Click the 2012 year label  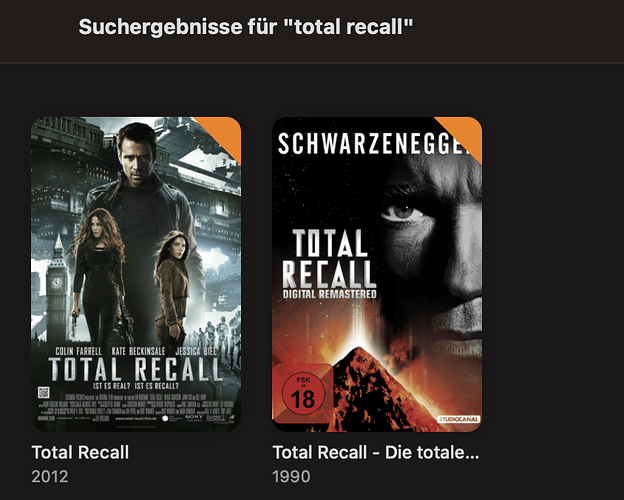[50, 477]
